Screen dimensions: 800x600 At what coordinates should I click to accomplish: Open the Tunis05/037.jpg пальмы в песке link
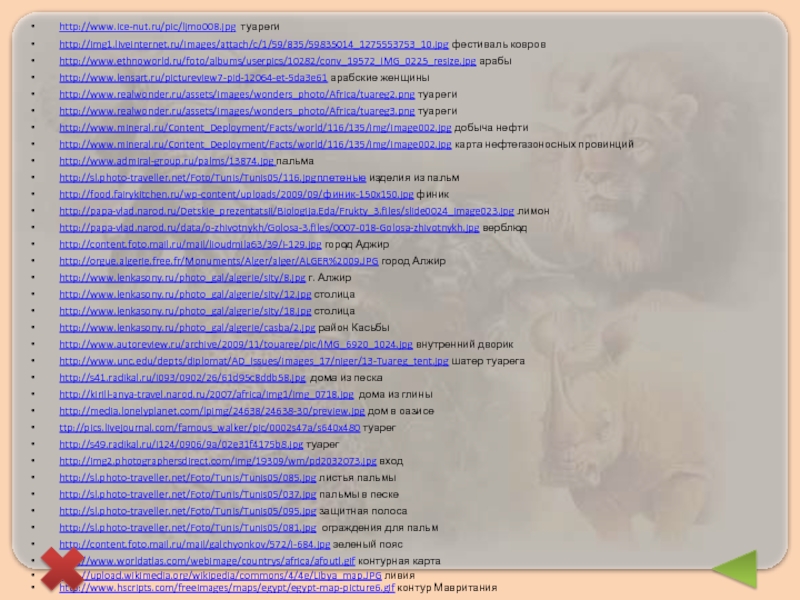[x=188, y=494]
